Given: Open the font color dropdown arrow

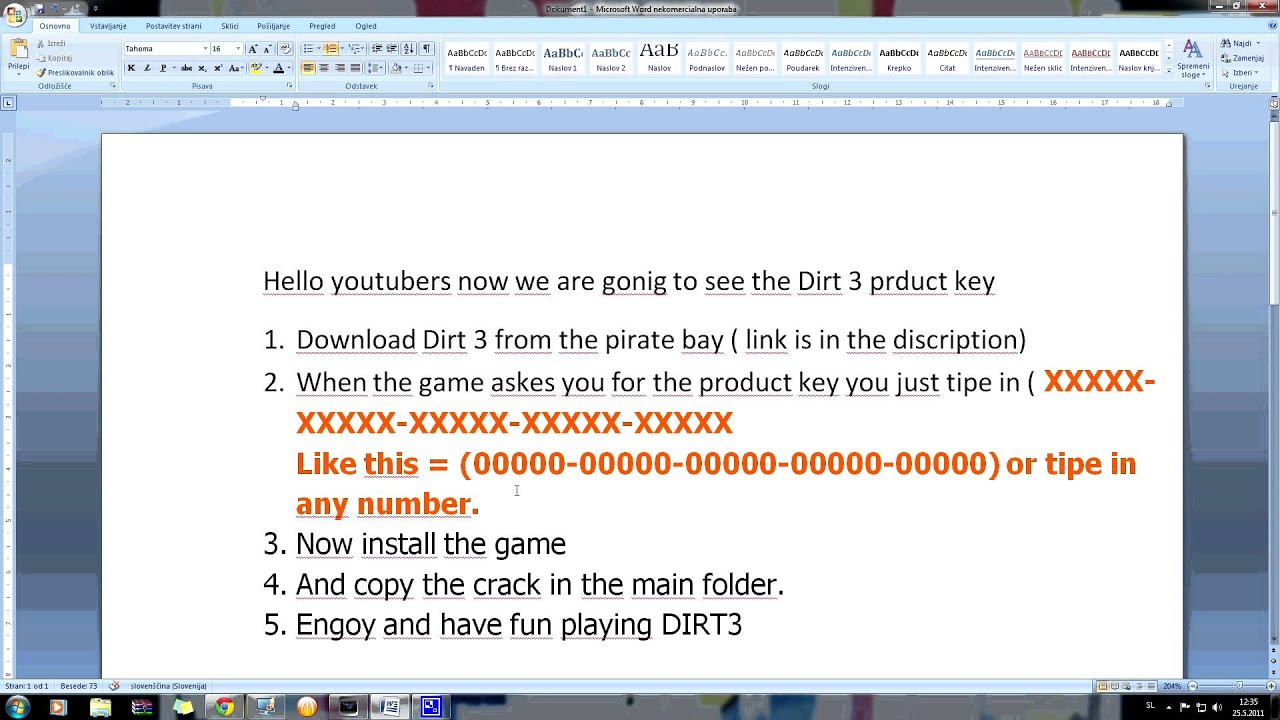Looking at the screenshot, I should pos(289,68).
